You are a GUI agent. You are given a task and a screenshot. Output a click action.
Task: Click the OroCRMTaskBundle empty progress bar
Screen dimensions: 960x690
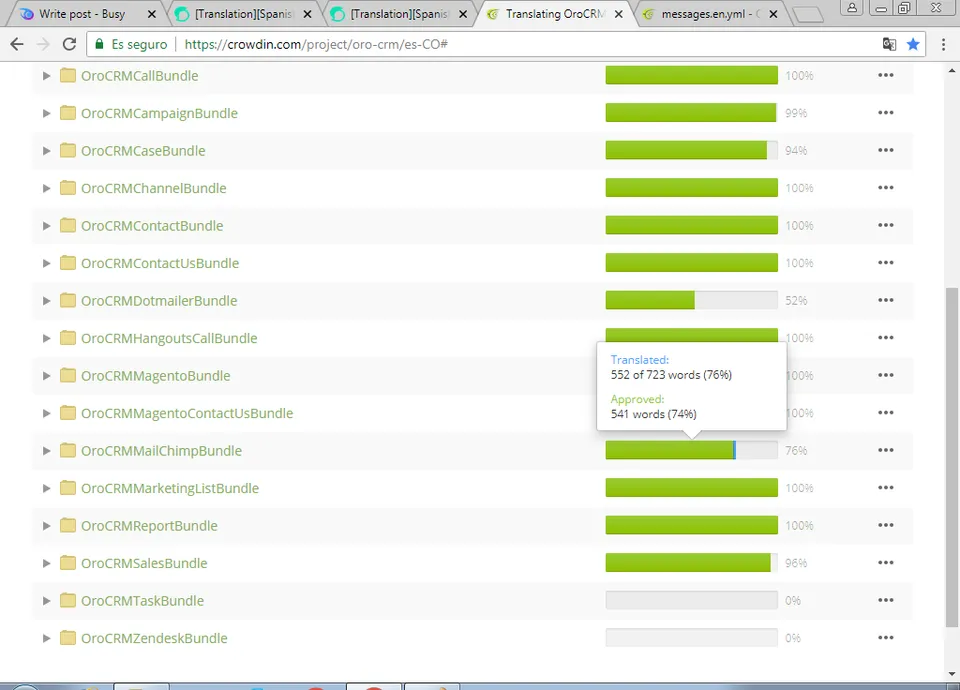point(691,600)
